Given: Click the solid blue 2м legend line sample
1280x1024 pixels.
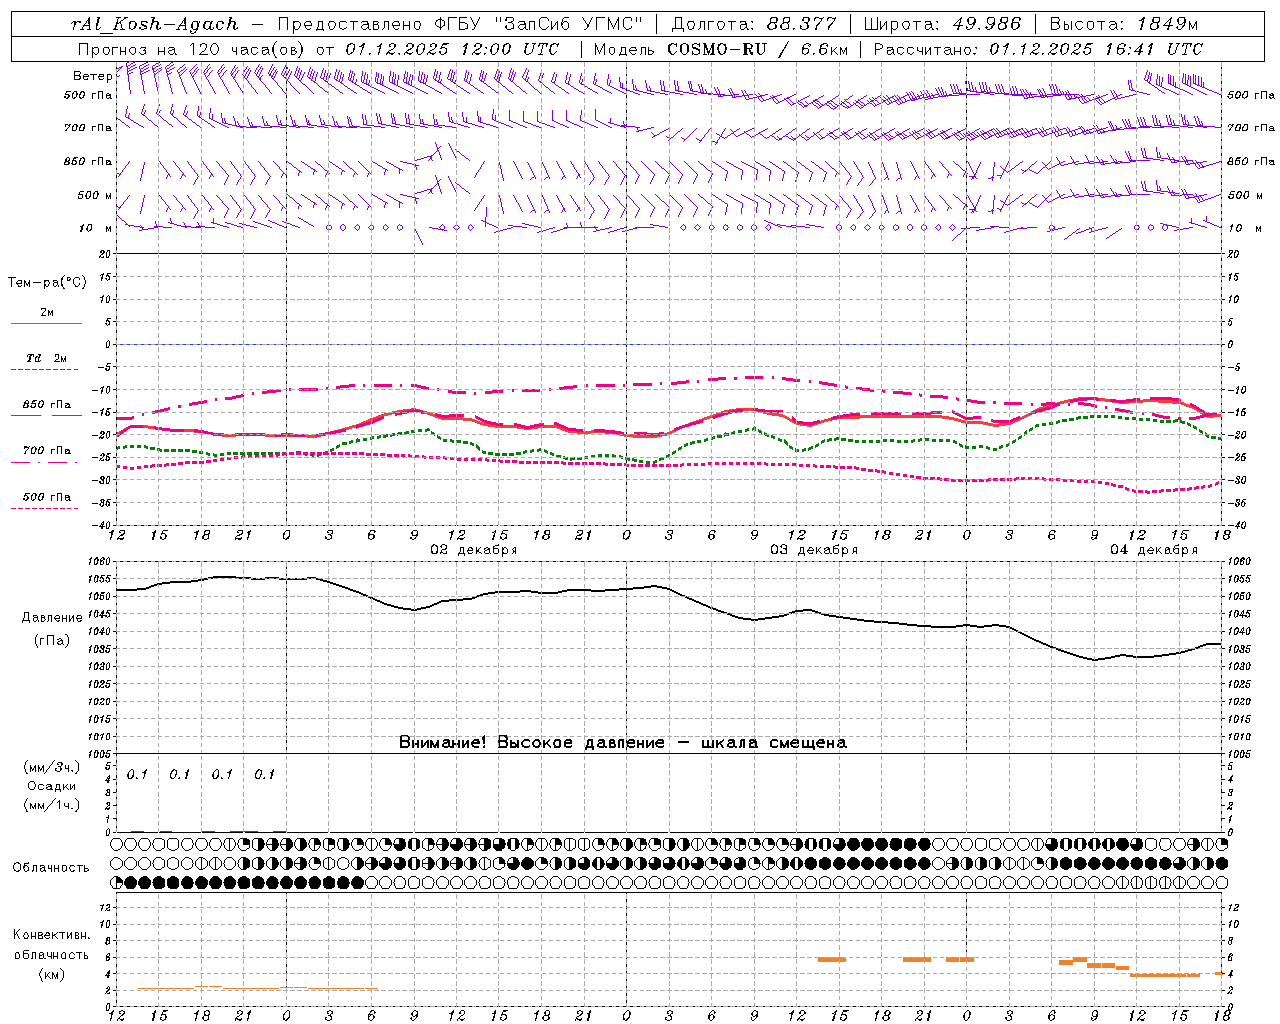Looking at the screenshot, I should pos(46,324).
